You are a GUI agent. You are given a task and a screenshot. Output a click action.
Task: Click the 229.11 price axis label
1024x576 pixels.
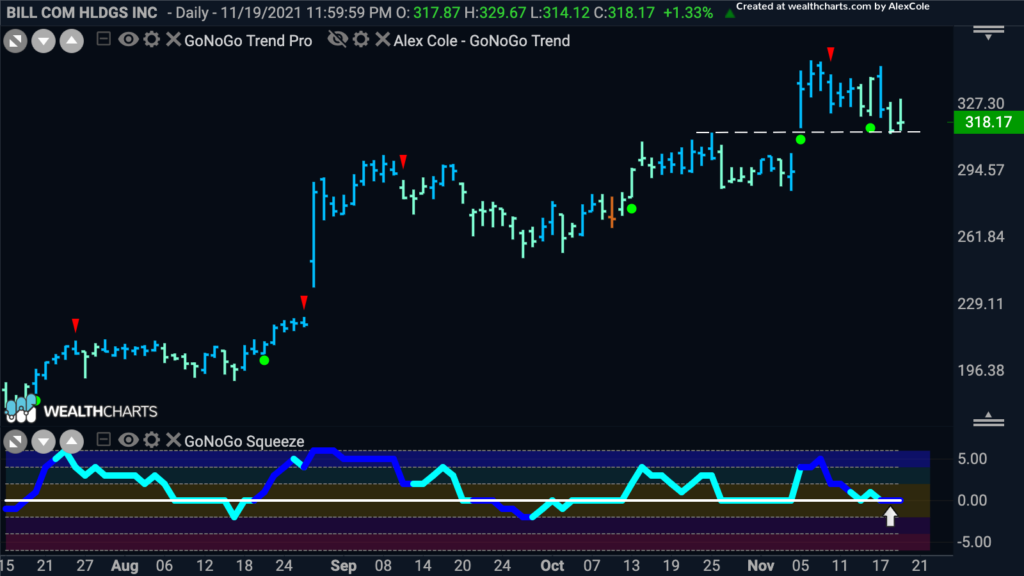[980, 304]
